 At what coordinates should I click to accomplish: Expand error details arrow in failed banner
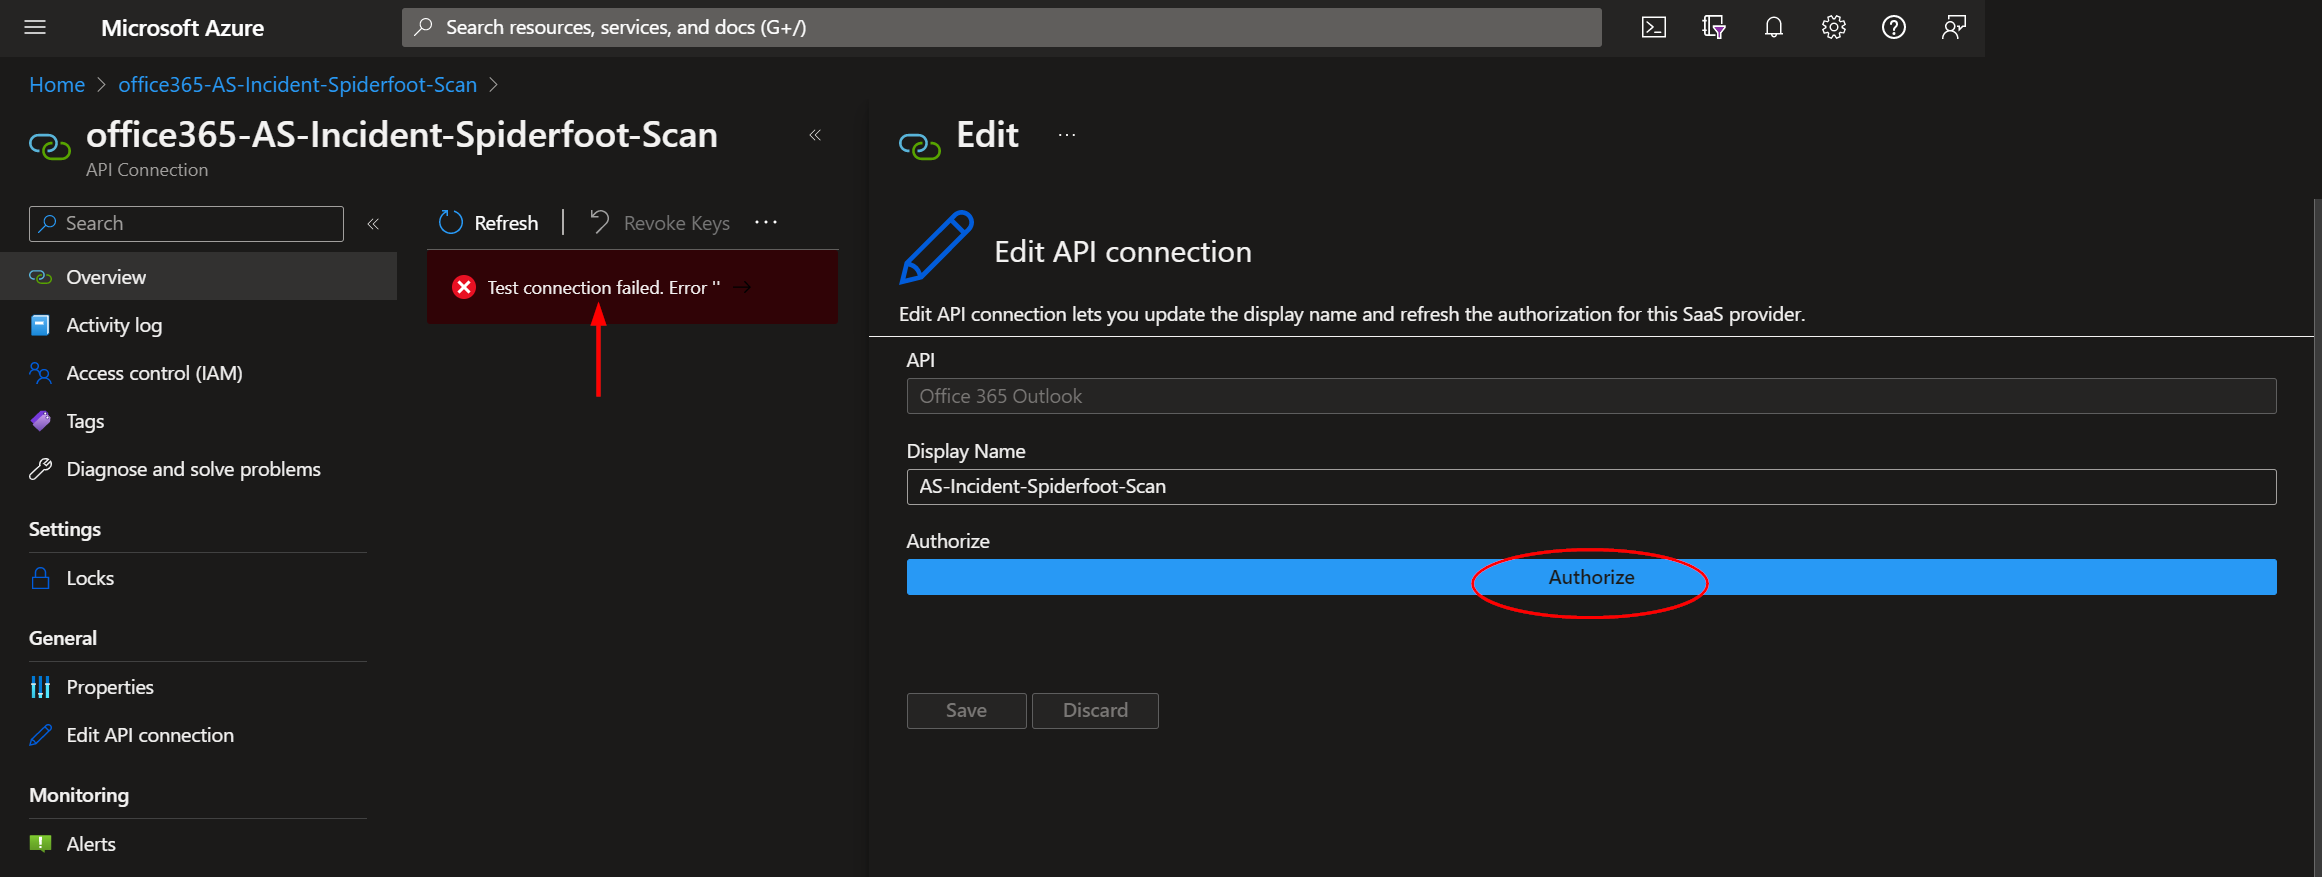click(743, 287)
